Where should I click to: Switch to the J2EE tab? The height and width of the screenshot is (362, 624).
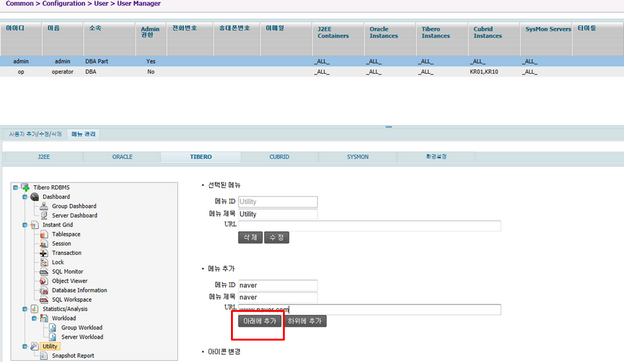pos(43,157)
